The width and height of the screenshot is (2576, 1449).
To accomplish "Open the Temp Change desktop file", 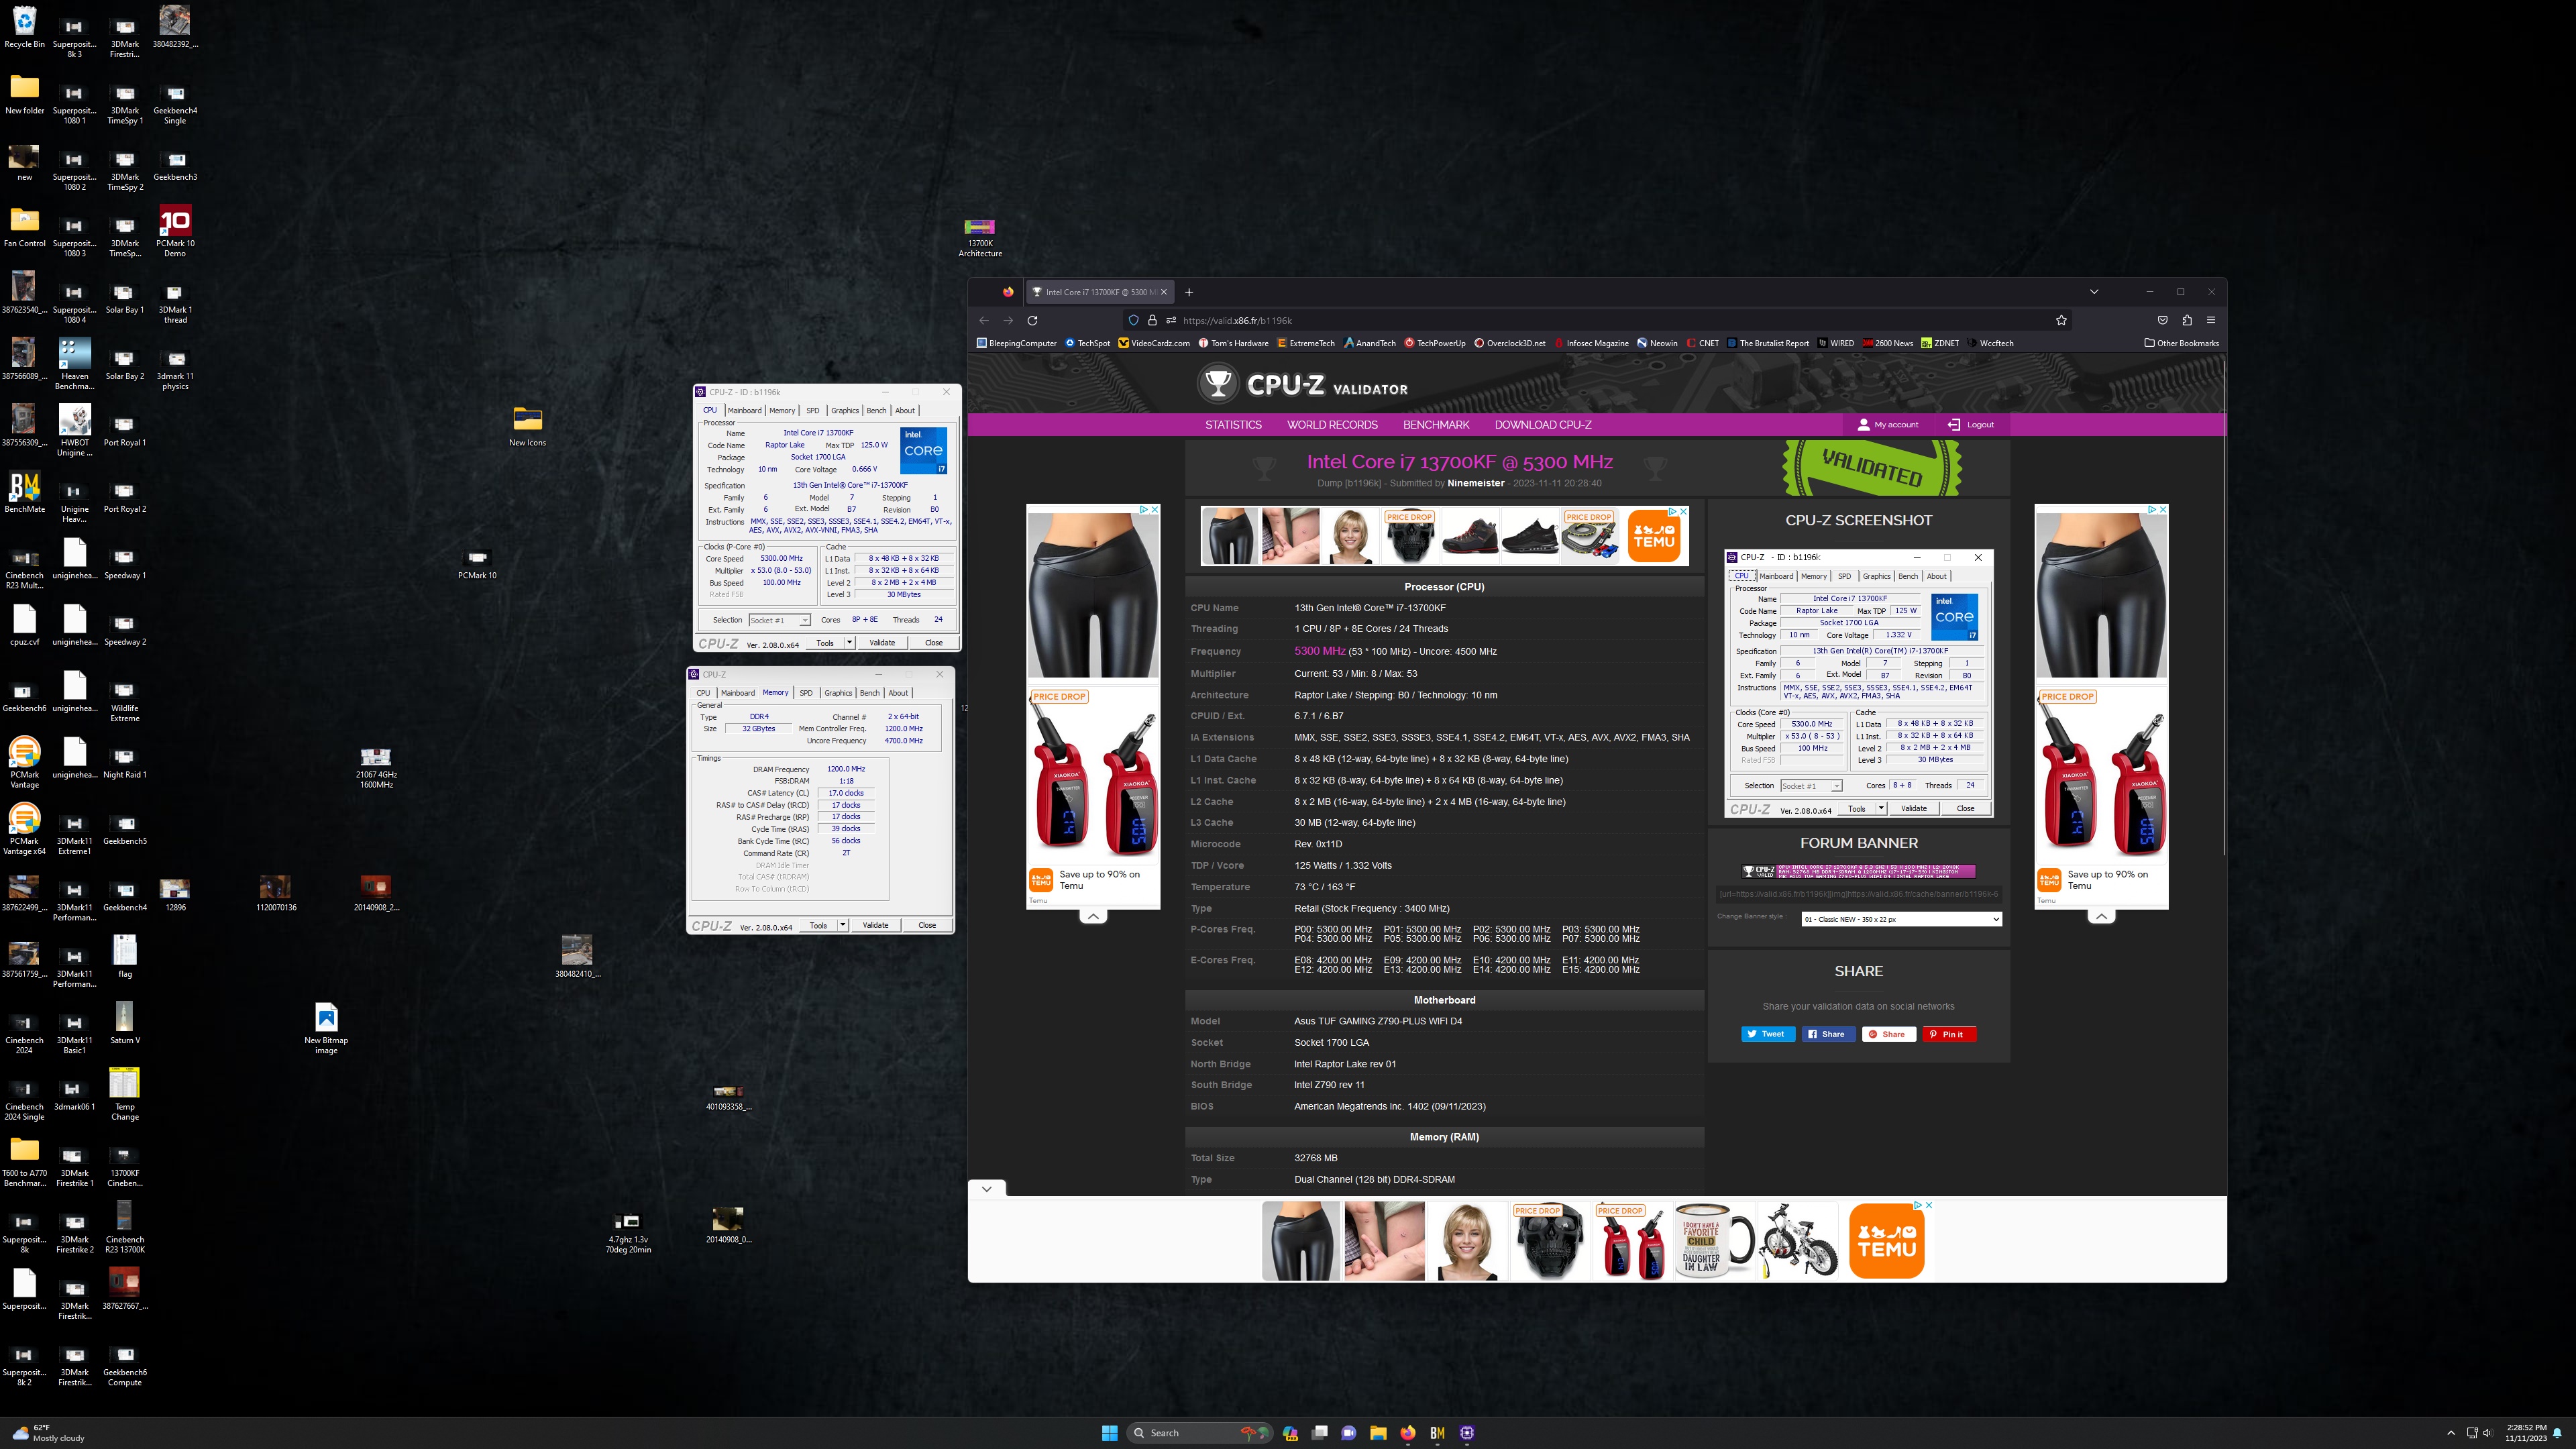I will tap(125, 1094).
